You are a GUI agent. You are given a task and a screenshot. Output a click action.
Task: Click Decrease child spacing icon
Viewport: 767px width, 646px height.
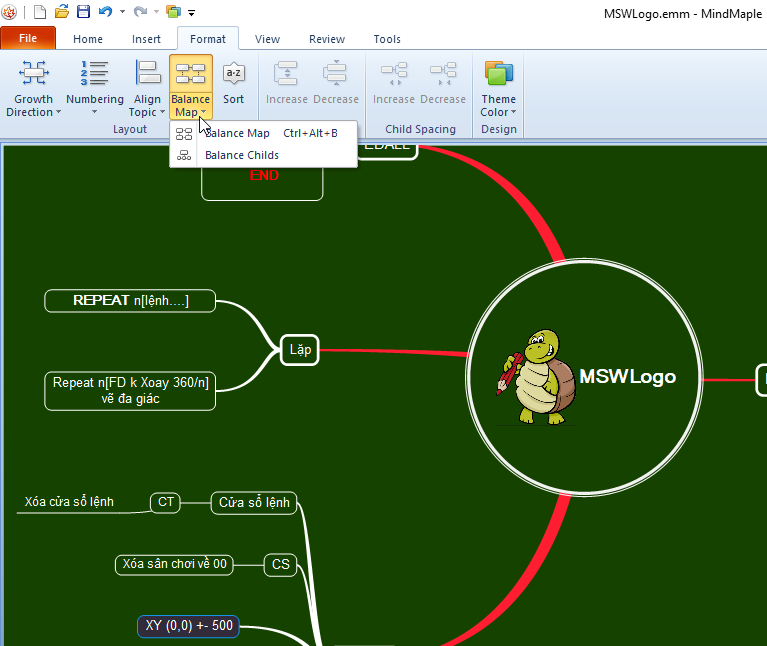coord(443,73)
